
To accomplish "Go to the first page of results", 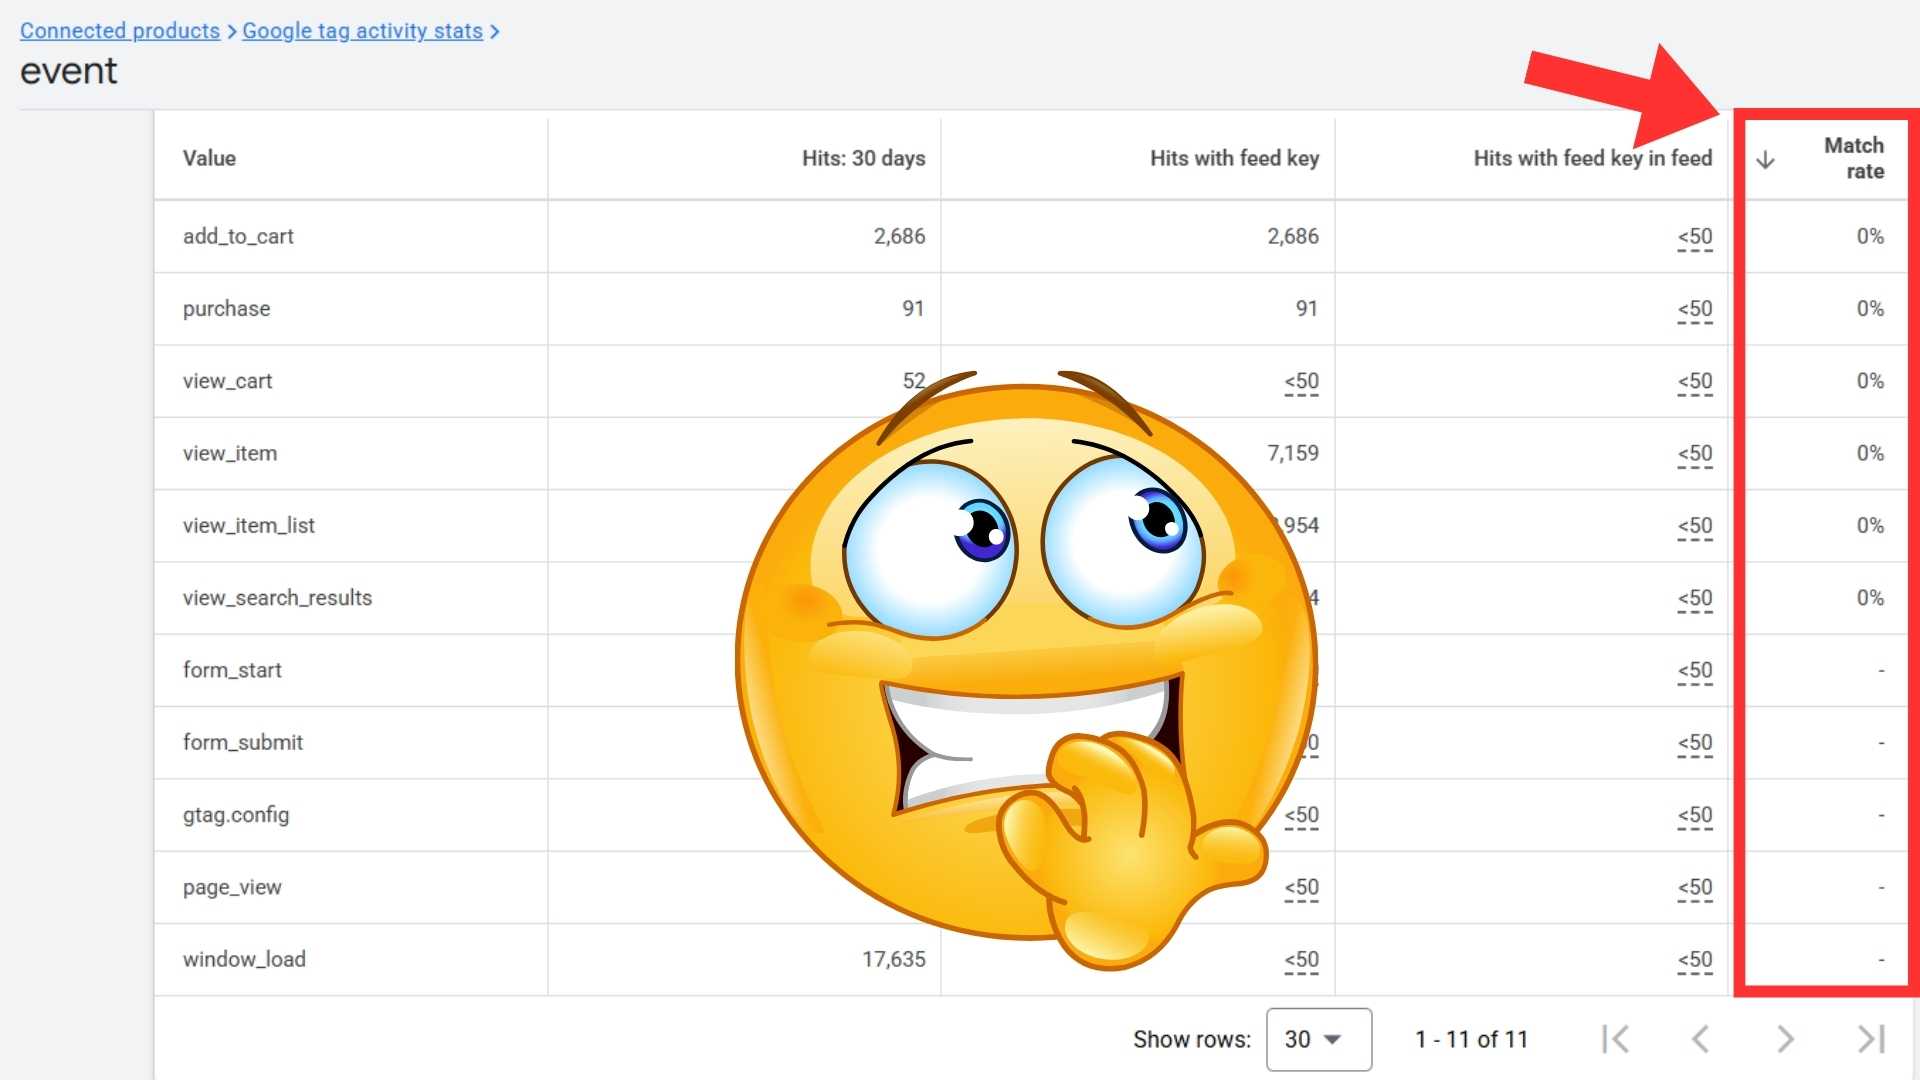I will (x=1615, y=1039).
